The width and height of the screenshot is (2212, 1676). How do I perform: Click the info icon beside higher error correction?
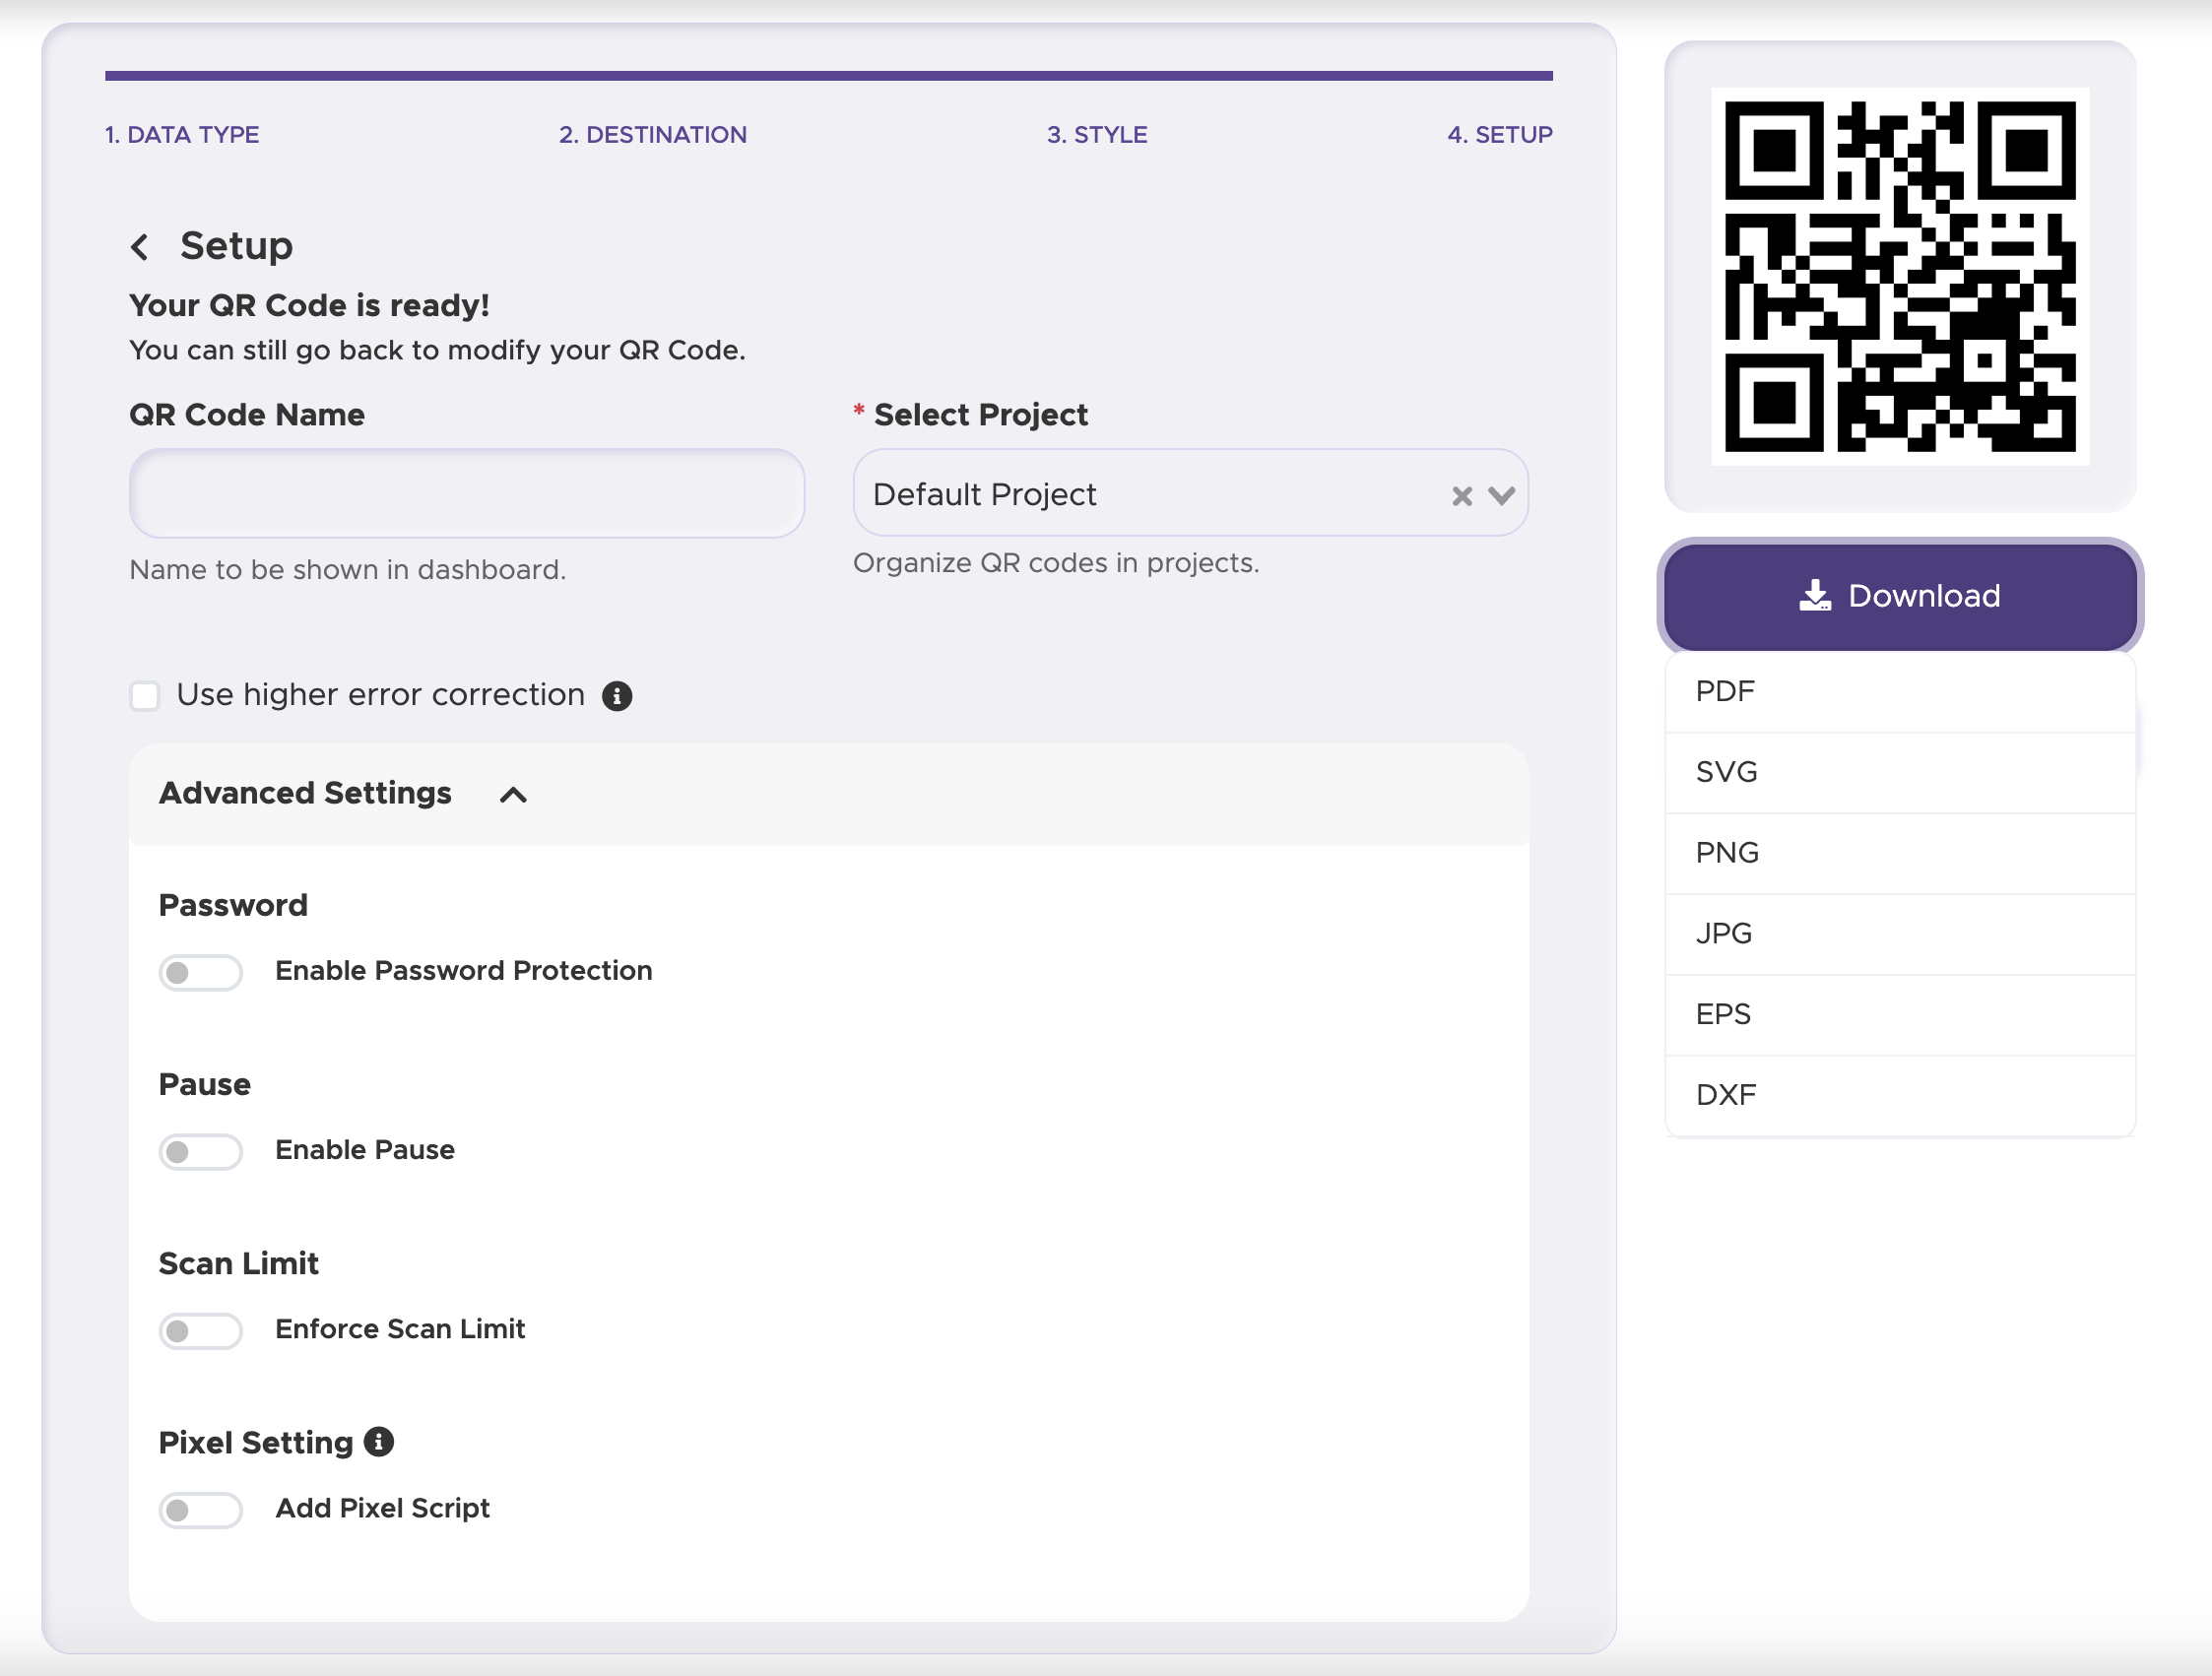pyautogui.click(x=618, y=696)
